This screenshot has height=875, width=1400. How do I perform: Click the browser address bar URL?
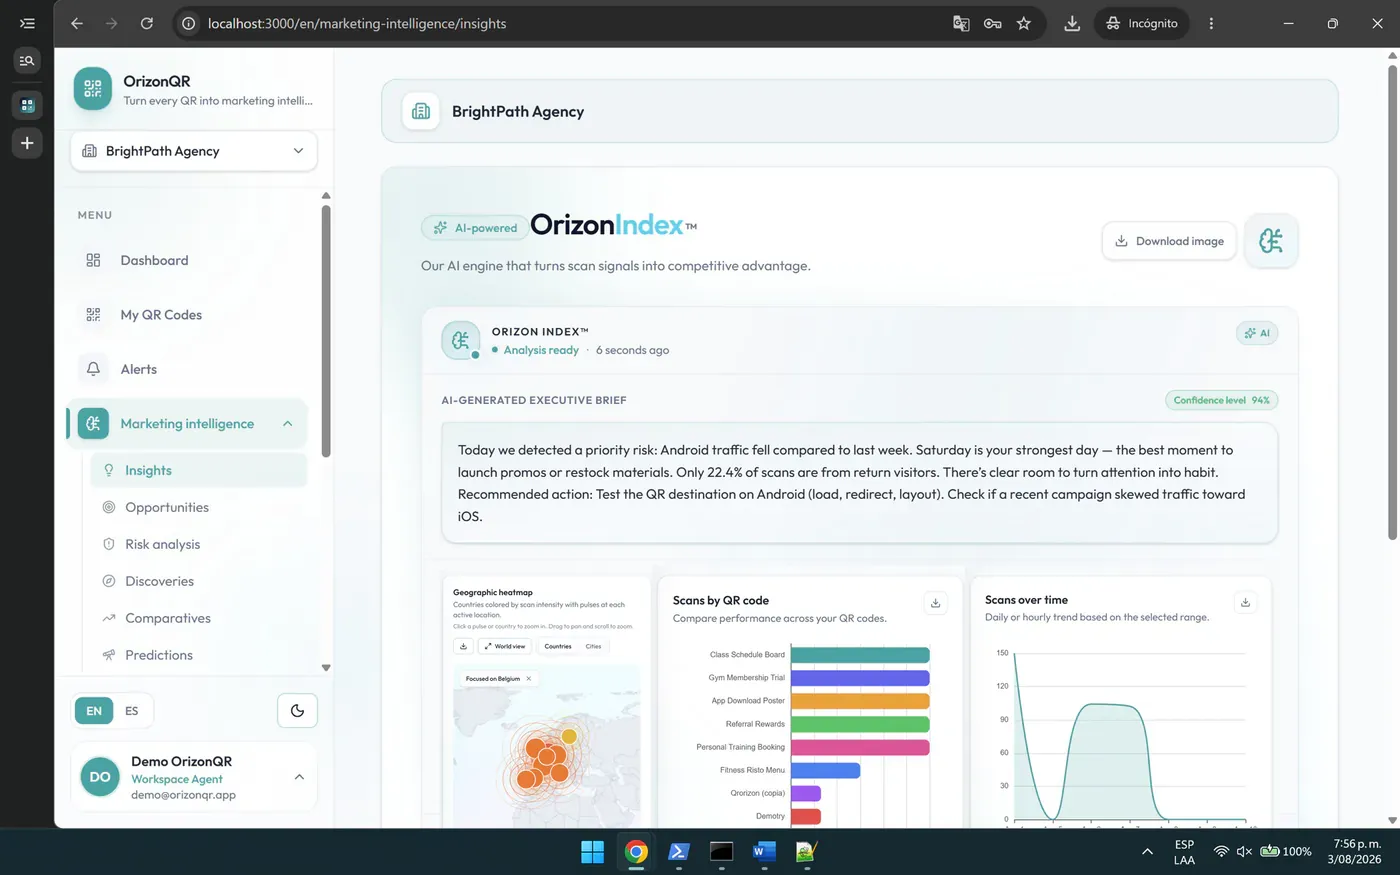[x=357, y=23]
